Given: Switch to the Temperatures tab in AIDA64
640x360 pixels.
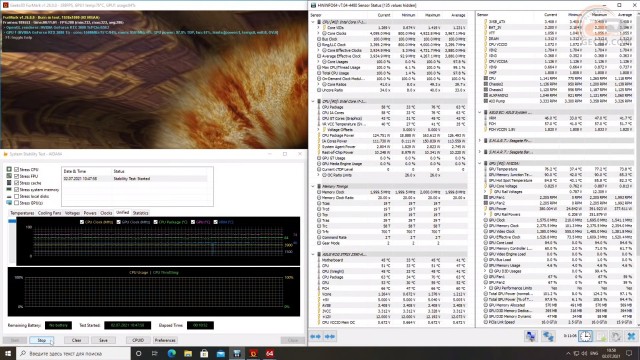Looking at the screenshot, I should tap(22, 213).
